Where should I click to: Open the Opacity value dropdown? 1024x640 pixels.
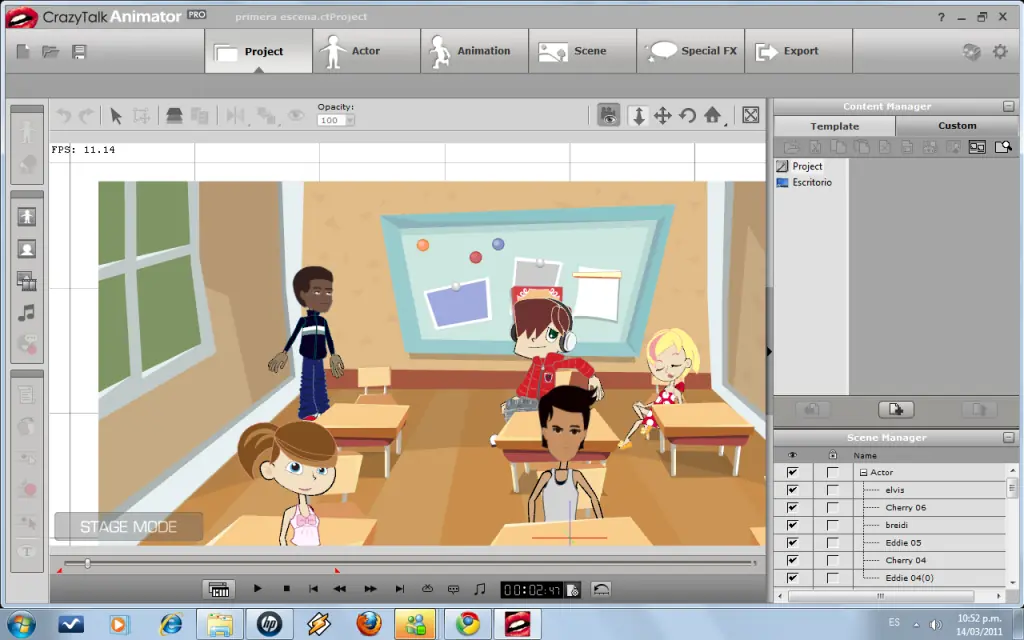[x=350, y=120]
